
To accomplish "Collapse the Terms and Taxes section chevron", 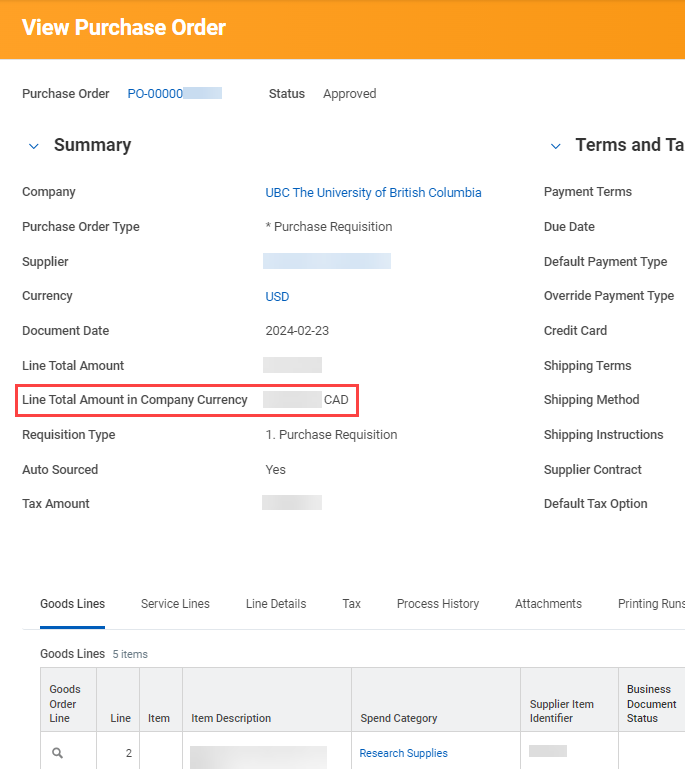I will pyautogui.click(x=556, y=146).
